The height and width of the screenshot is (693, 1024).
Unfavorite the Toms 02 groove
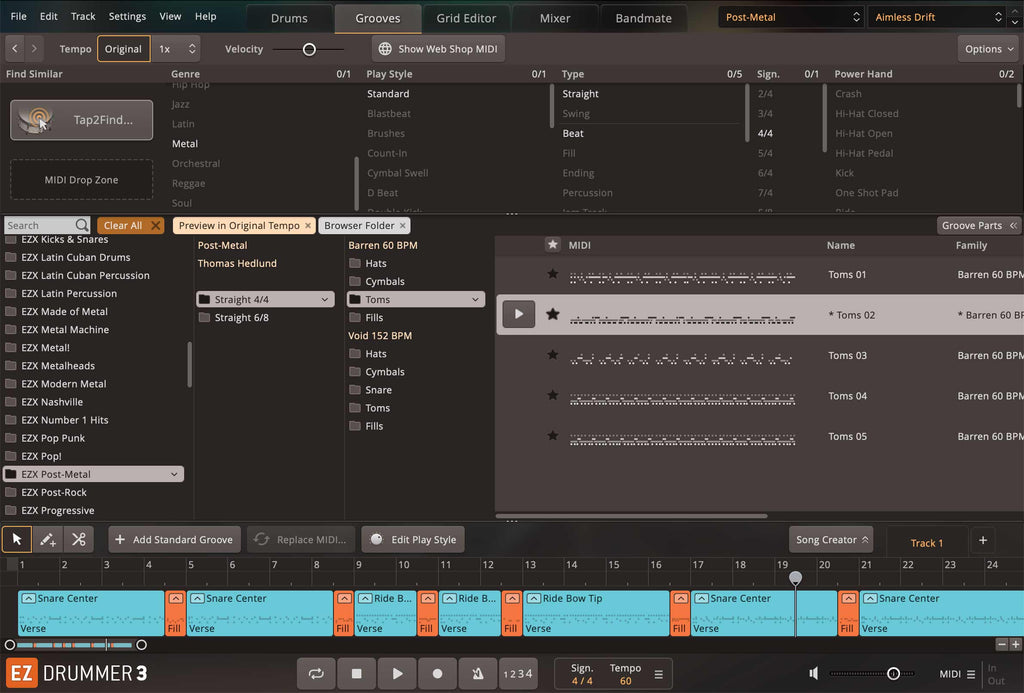pyautogui.click(x=552, y=314)
